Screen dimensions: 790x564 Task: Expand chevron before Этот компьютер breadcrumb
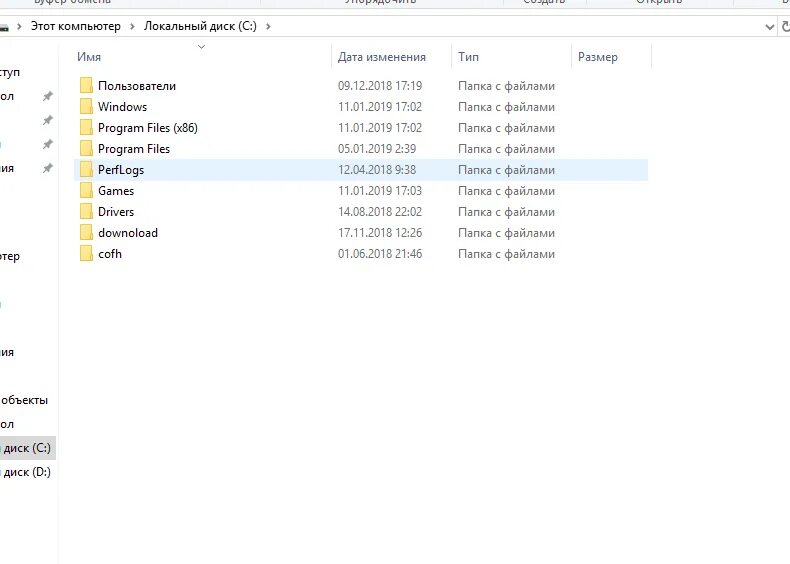[19, 26]
